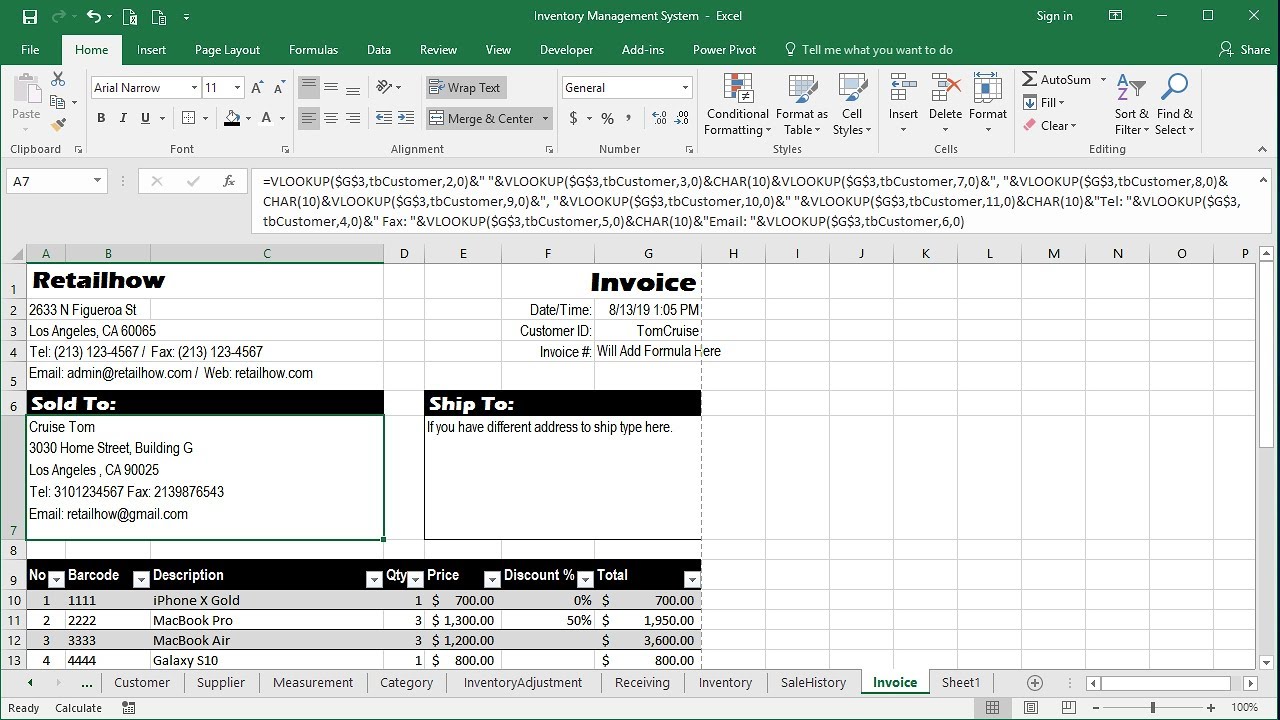The image size is (1280, 720).
Task: Align text left in the cell
Action: [309, 118]
